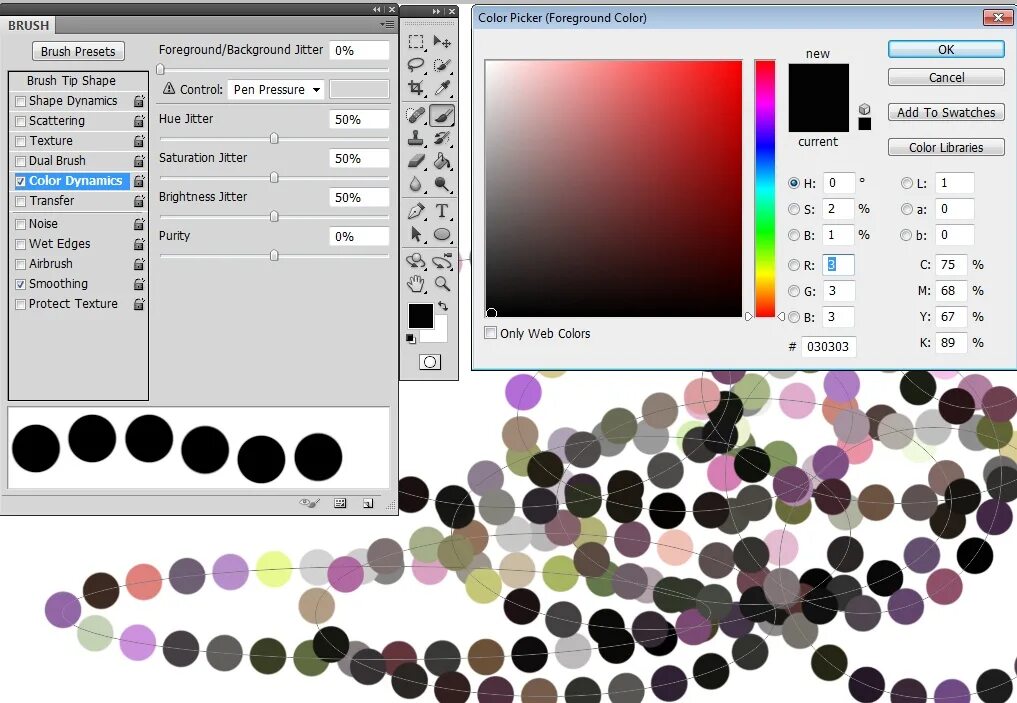
Task: Select the Type tool
Action: click(x=443, y=211)
